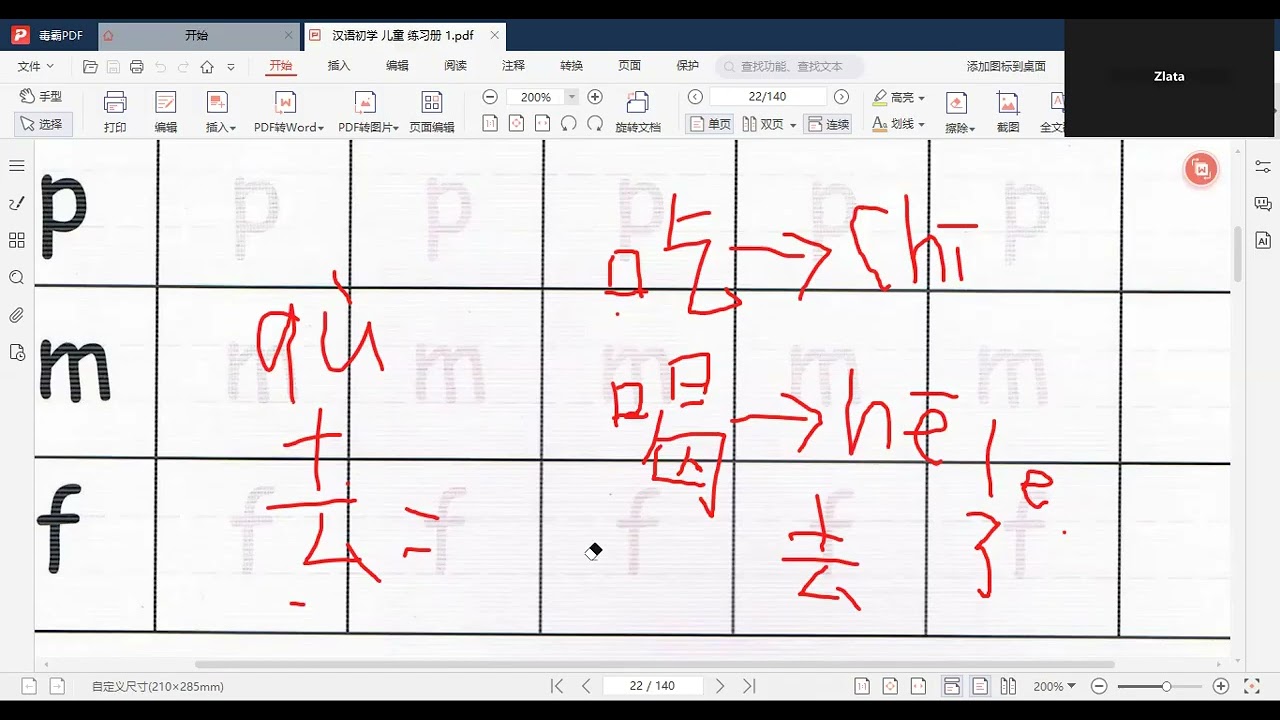Screen dimensions: 1280x720
Task: Click the print icon in quick access bar
Action: [137, 67]
